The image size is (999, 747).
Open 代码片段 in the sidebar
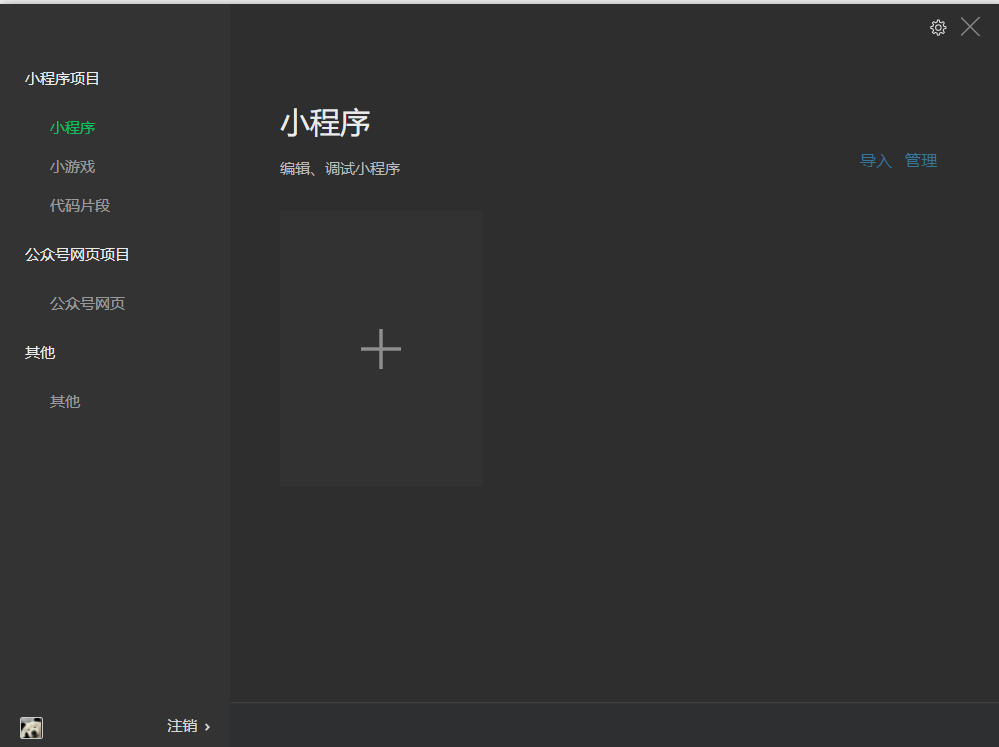(80, 205)
